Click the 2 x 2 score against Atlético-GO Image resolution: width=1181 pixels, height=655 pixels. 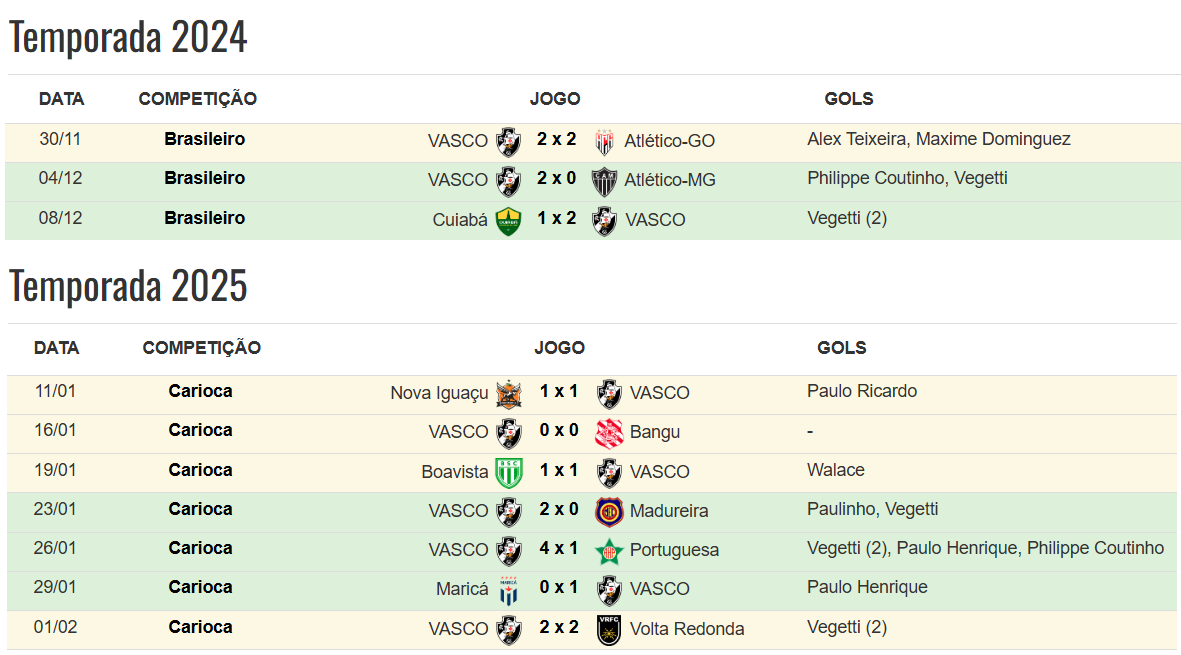pyautogui.click(x=556, y=140)
